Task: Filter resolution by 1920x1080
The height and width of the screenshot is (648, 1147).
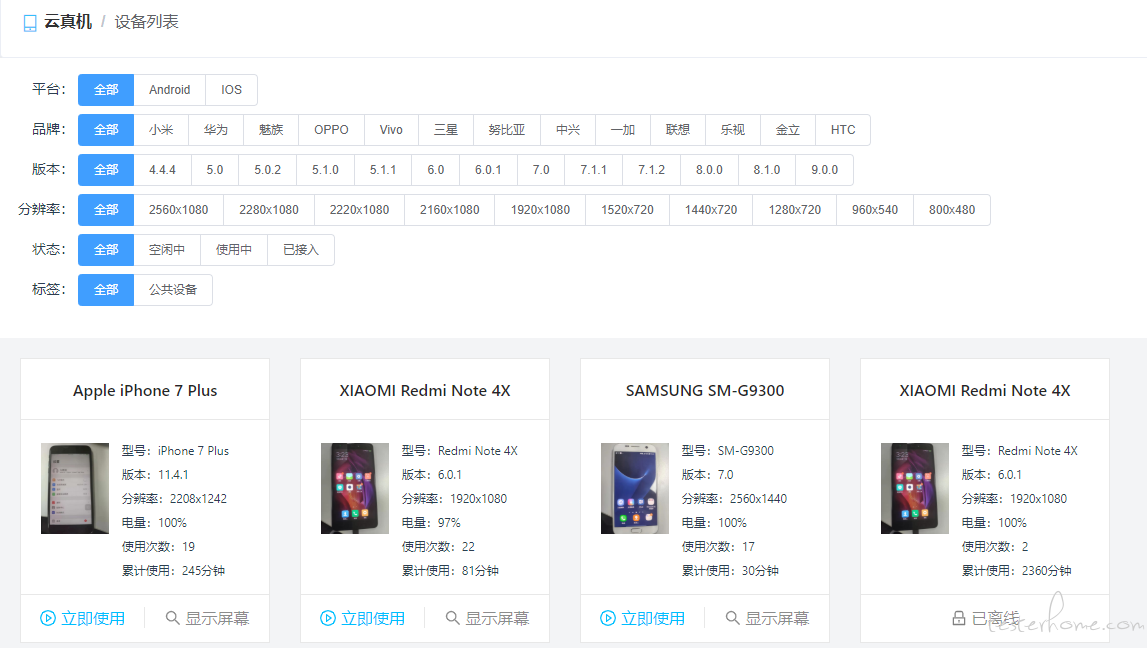Action: [x=541, y=210]
